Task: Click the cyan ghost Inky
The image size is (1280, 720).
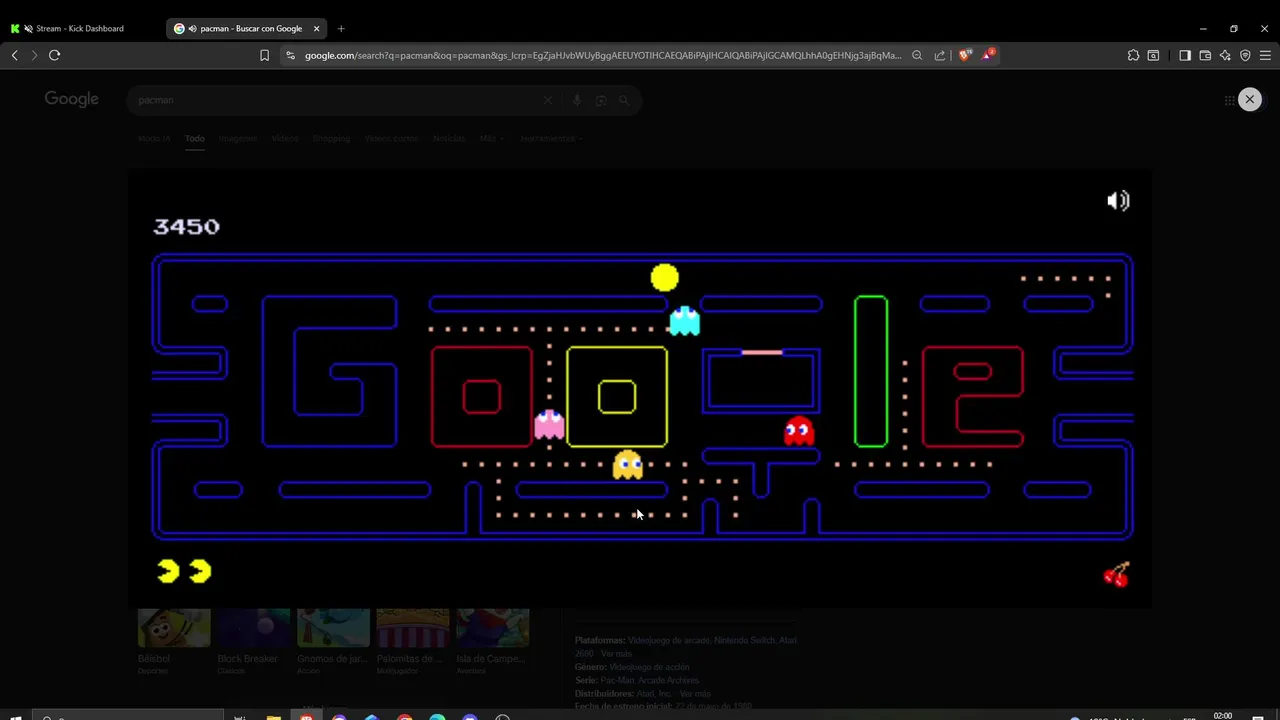Action: [x=685, y=320]
